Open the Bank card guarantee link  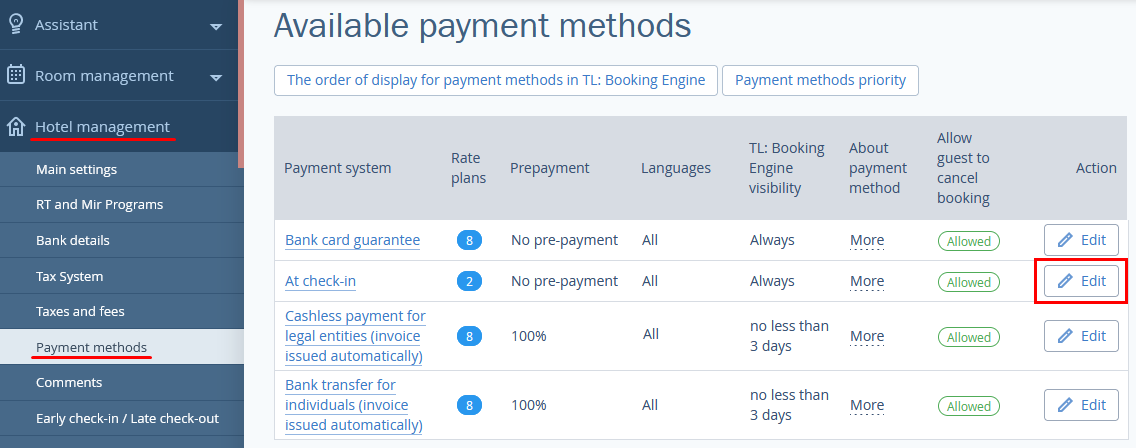tap(352, 240)
